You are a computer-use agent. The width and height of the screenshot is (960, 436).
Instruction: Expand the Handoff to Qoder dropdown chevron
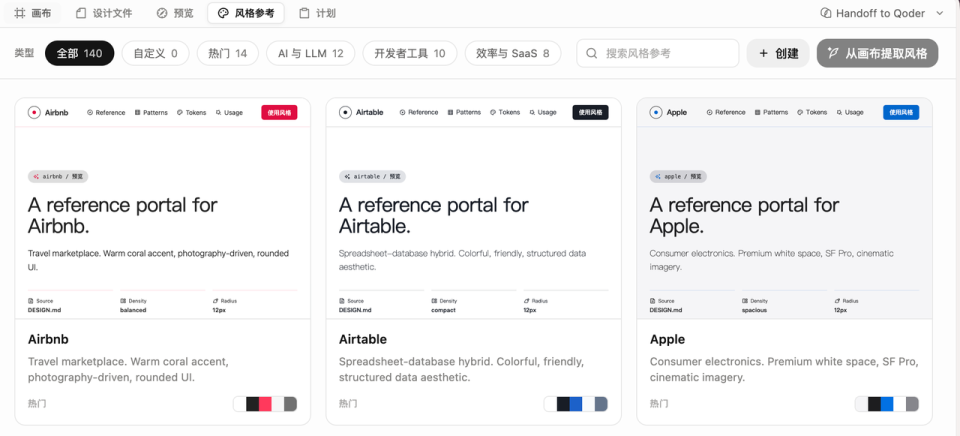940,13
